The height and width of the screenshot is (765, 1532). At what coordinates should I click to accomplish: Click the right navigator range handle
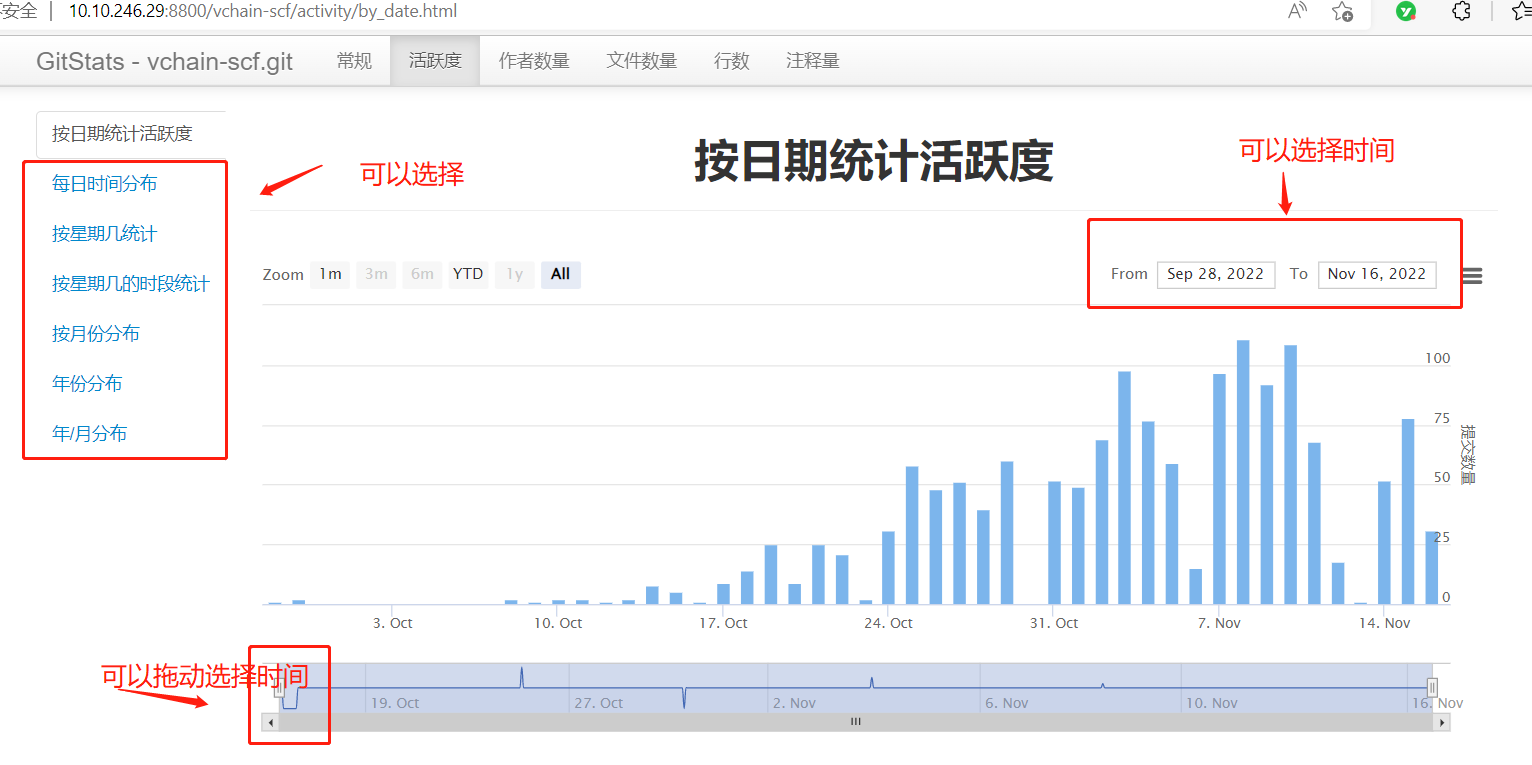(x=1432, y=688)
